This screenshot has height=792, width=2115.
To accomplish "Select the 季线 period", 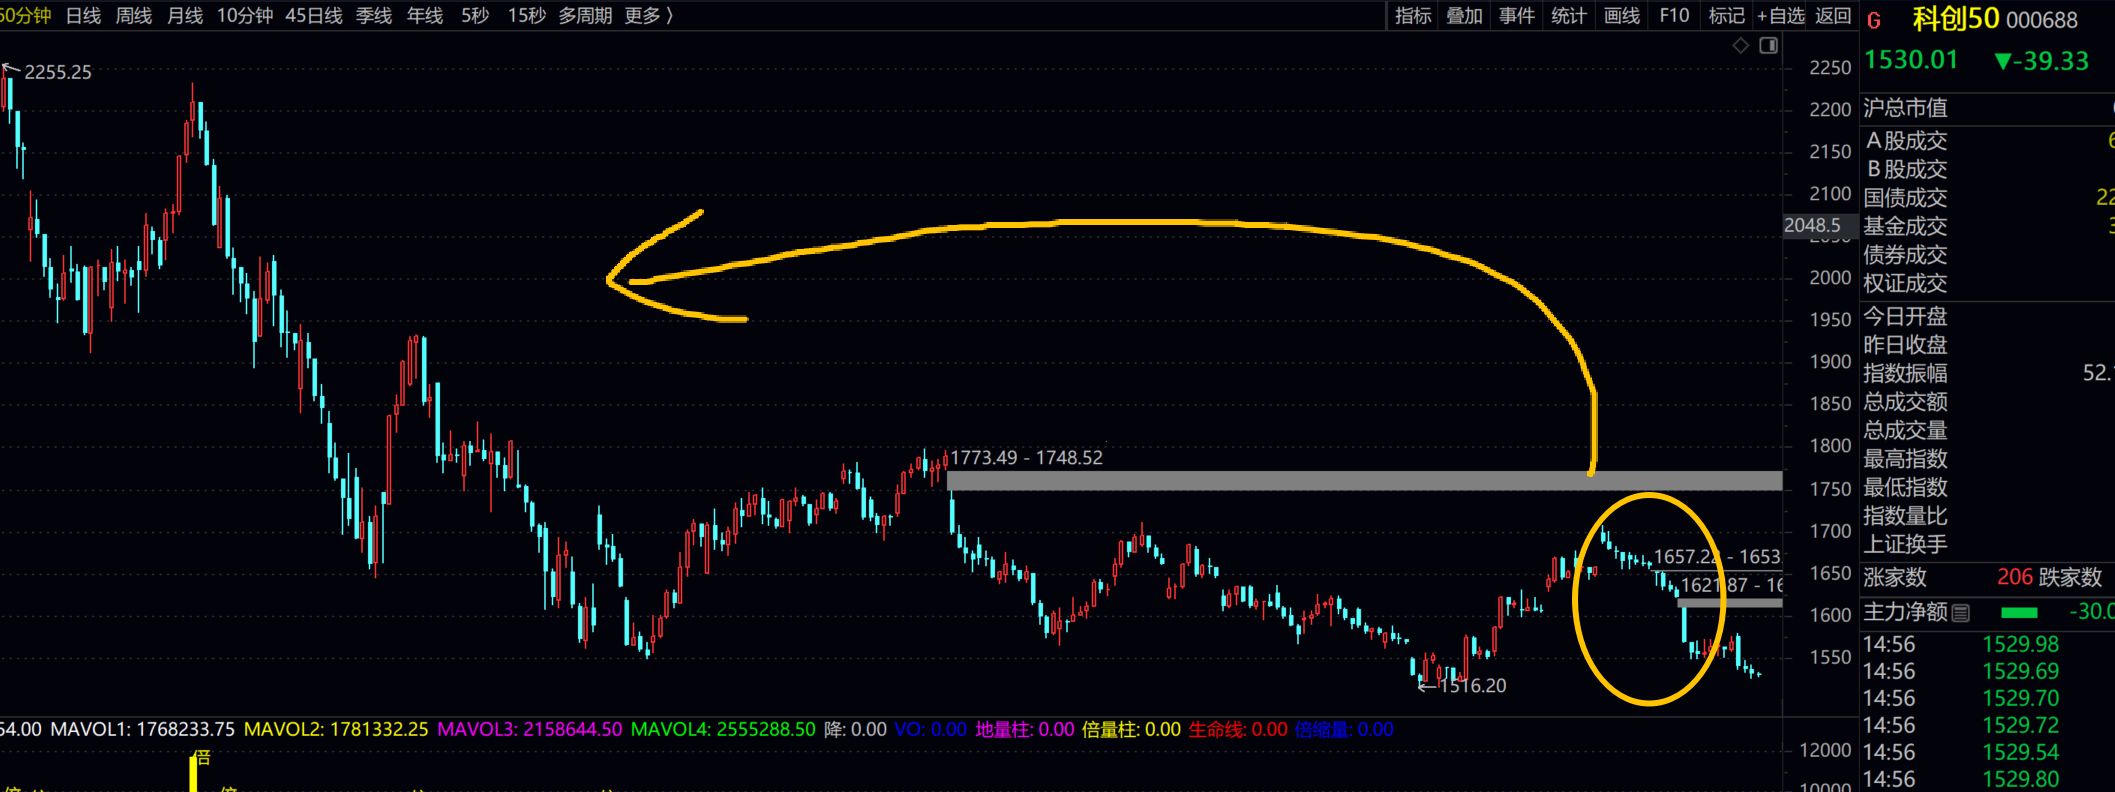I will click(x=374, y=16).
